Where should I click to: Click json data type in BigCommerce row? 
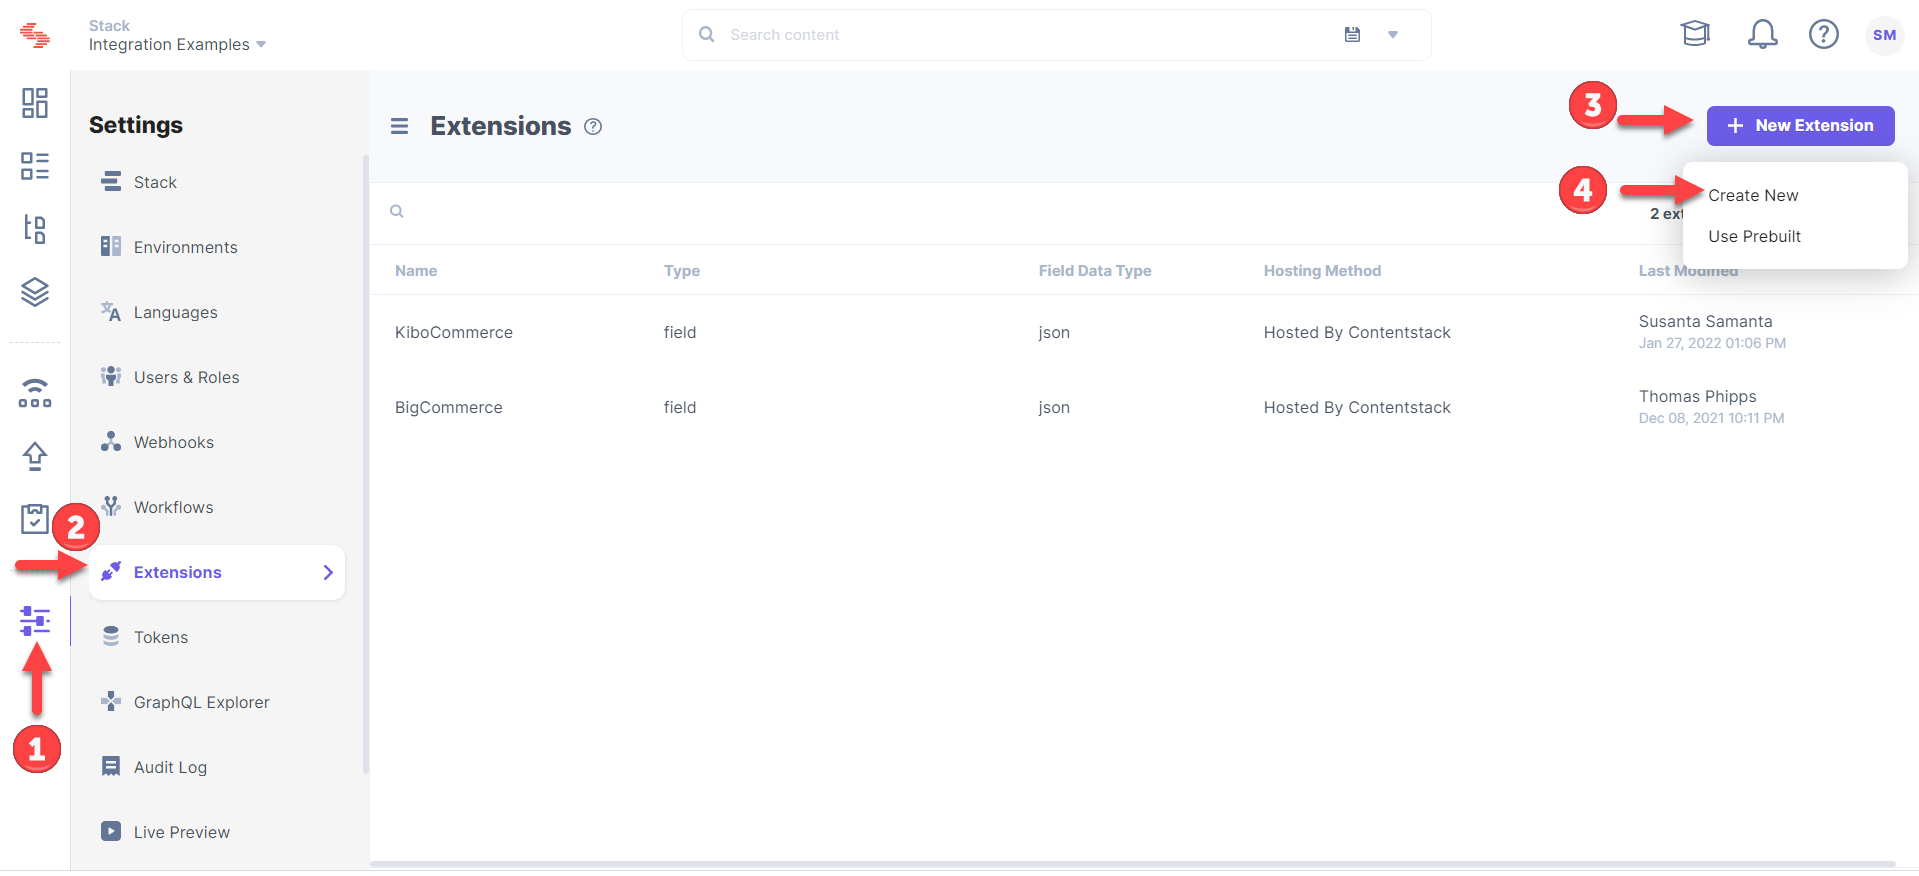tap(1054, 407)
